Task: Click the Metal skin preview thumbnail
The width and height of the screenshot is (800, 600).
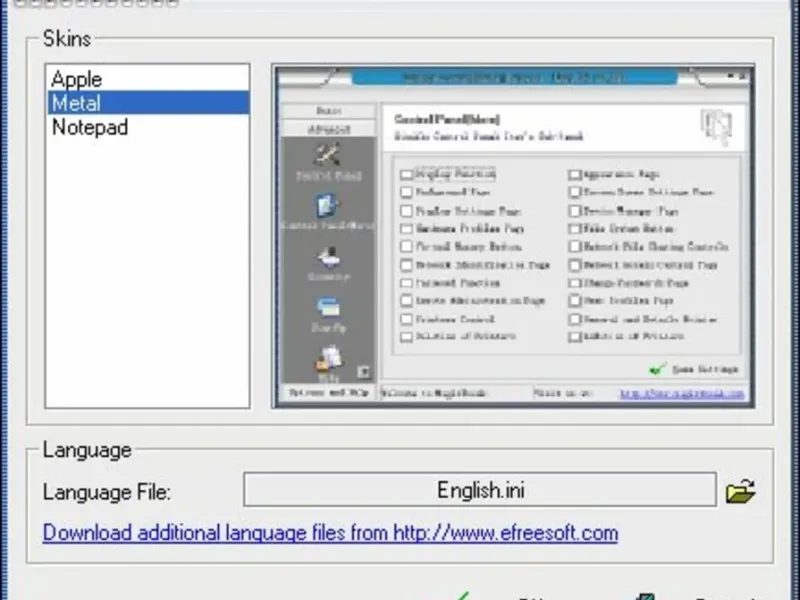Action: (x=513, y=236)
